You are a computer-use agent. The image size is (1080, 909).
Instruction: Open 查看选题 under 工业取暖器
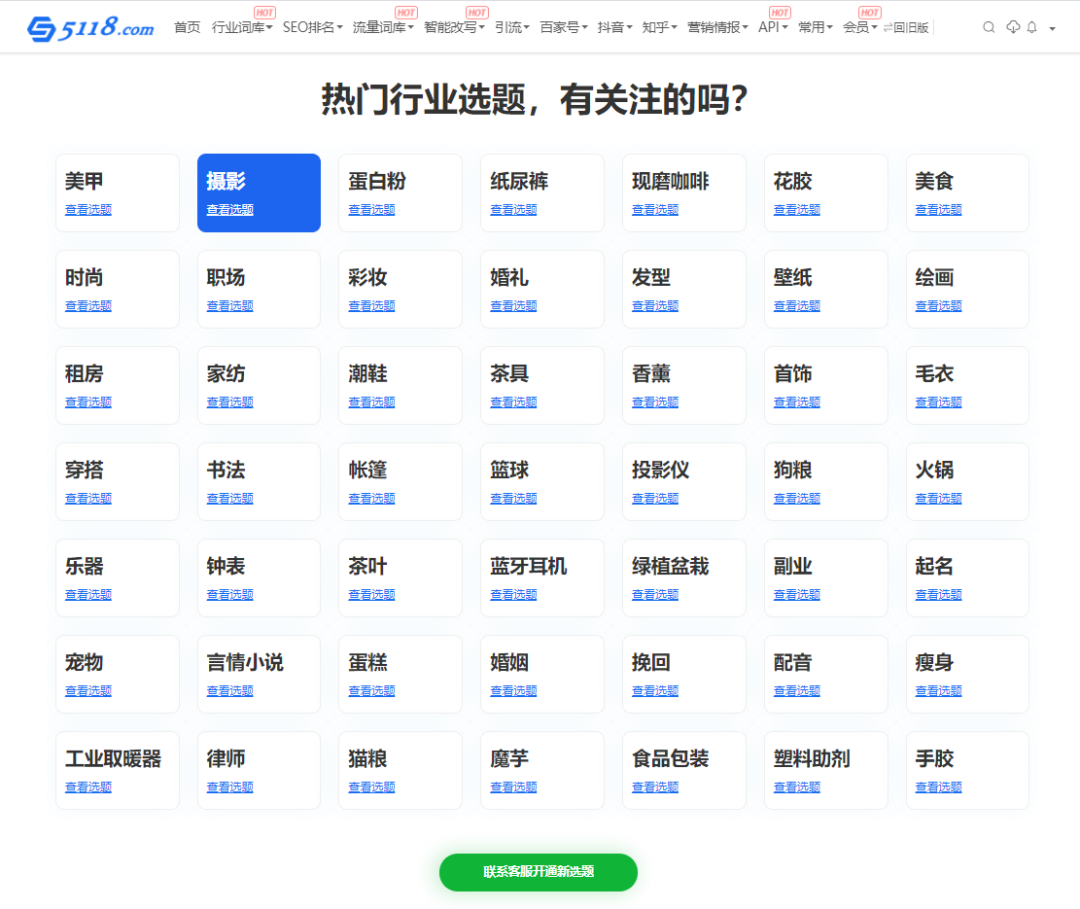pos(88,787)
